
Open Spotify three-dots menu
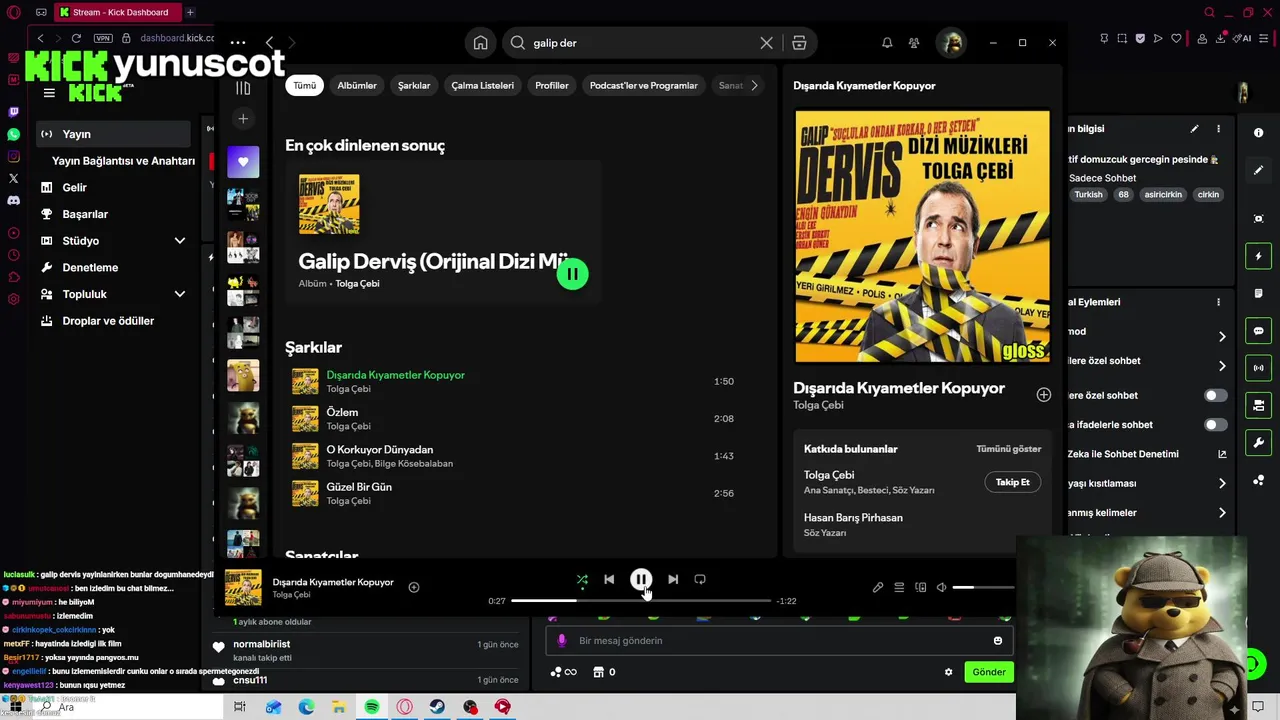pyautogui.click(x=237, y=43)
